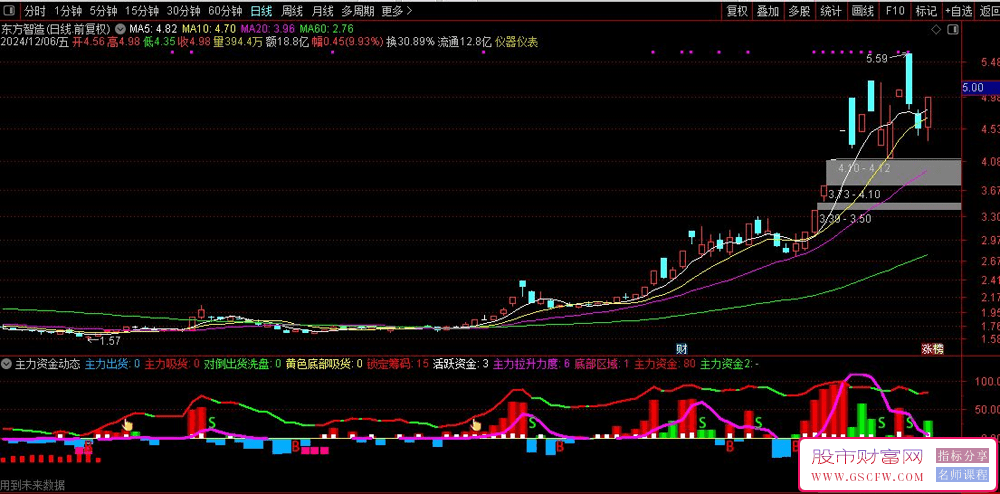Open the 多周期 multi-period view

(357, 11)
